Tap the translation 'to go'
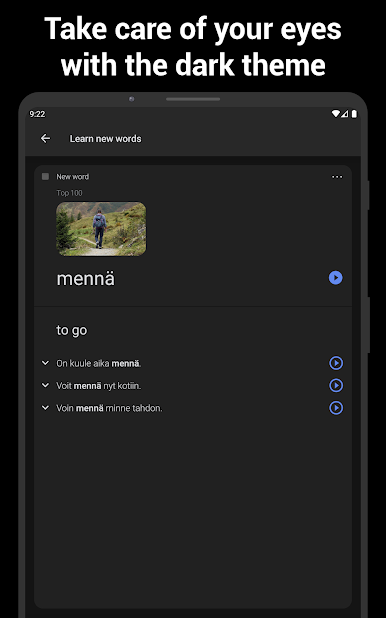Viewport: 386px width, 618px height. (71, 330)
